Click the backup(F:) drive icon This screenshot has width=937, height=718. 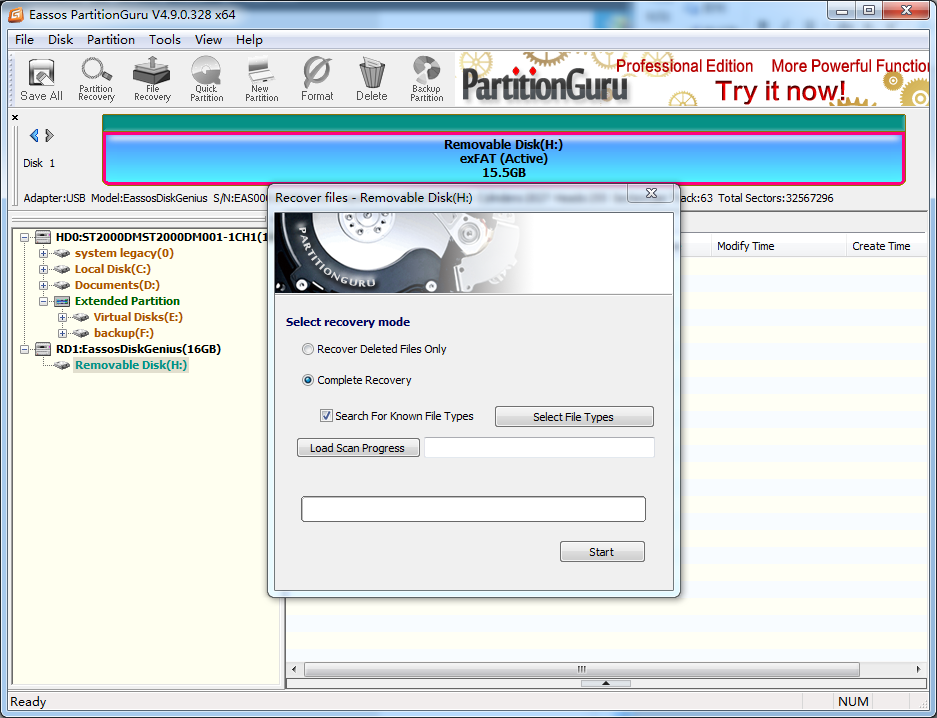tap(81, 333)
